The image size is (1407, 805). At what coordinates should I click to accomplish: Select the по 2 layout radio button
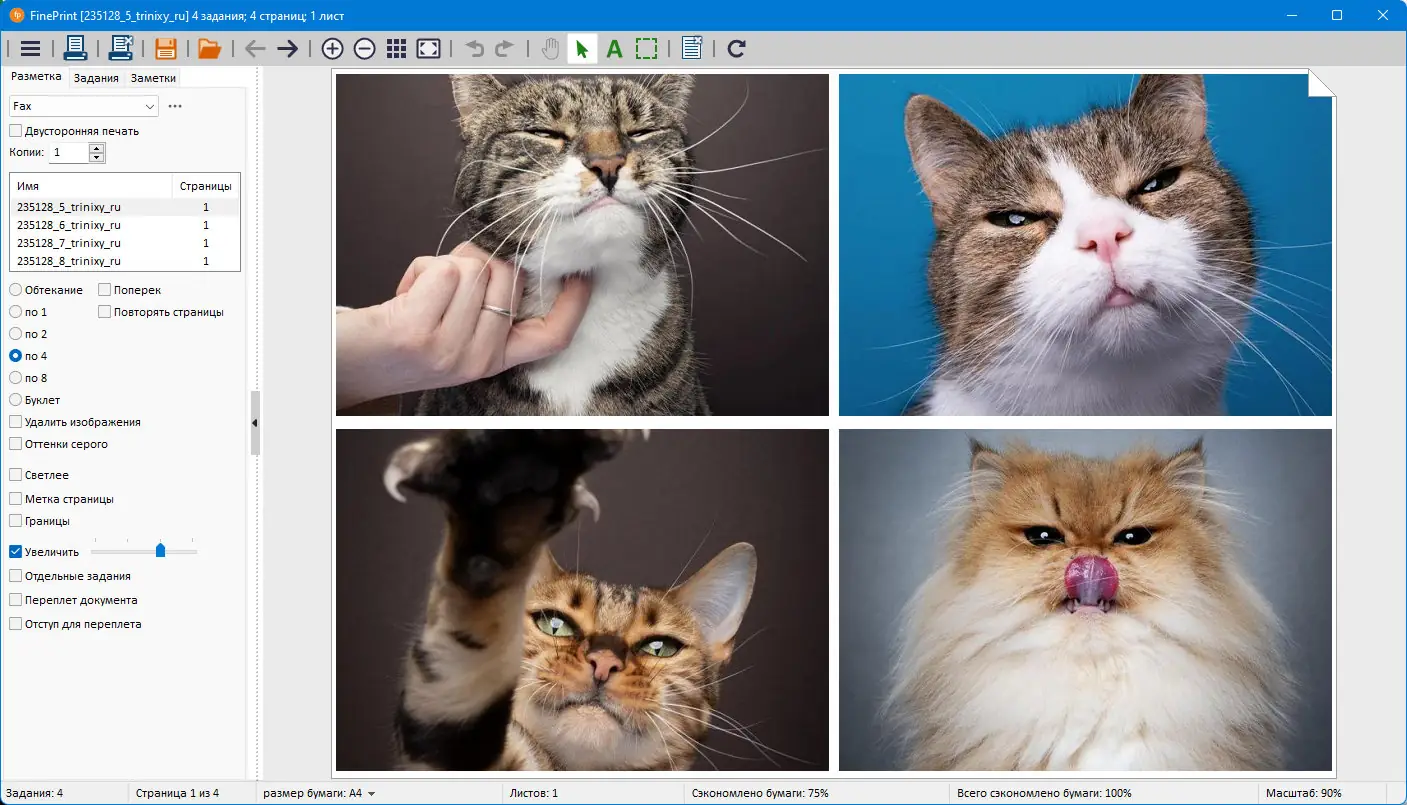coord(15,334)
